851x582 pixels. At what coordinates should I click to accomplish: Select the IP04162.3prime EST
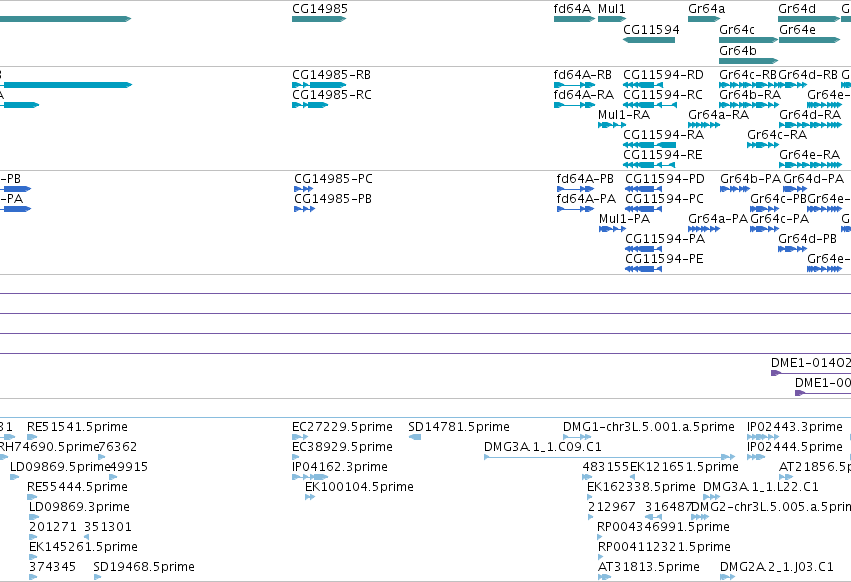(310, 477)
